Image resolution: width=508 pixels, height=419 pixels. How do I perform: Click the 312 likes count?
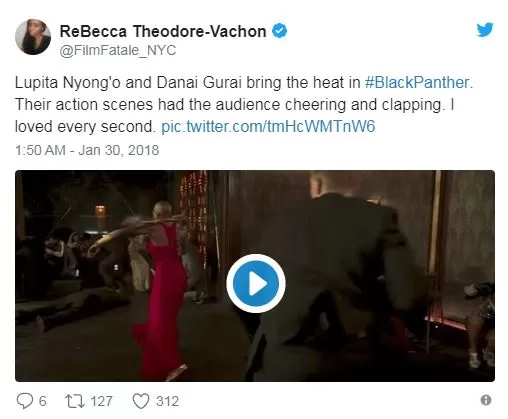168,401
